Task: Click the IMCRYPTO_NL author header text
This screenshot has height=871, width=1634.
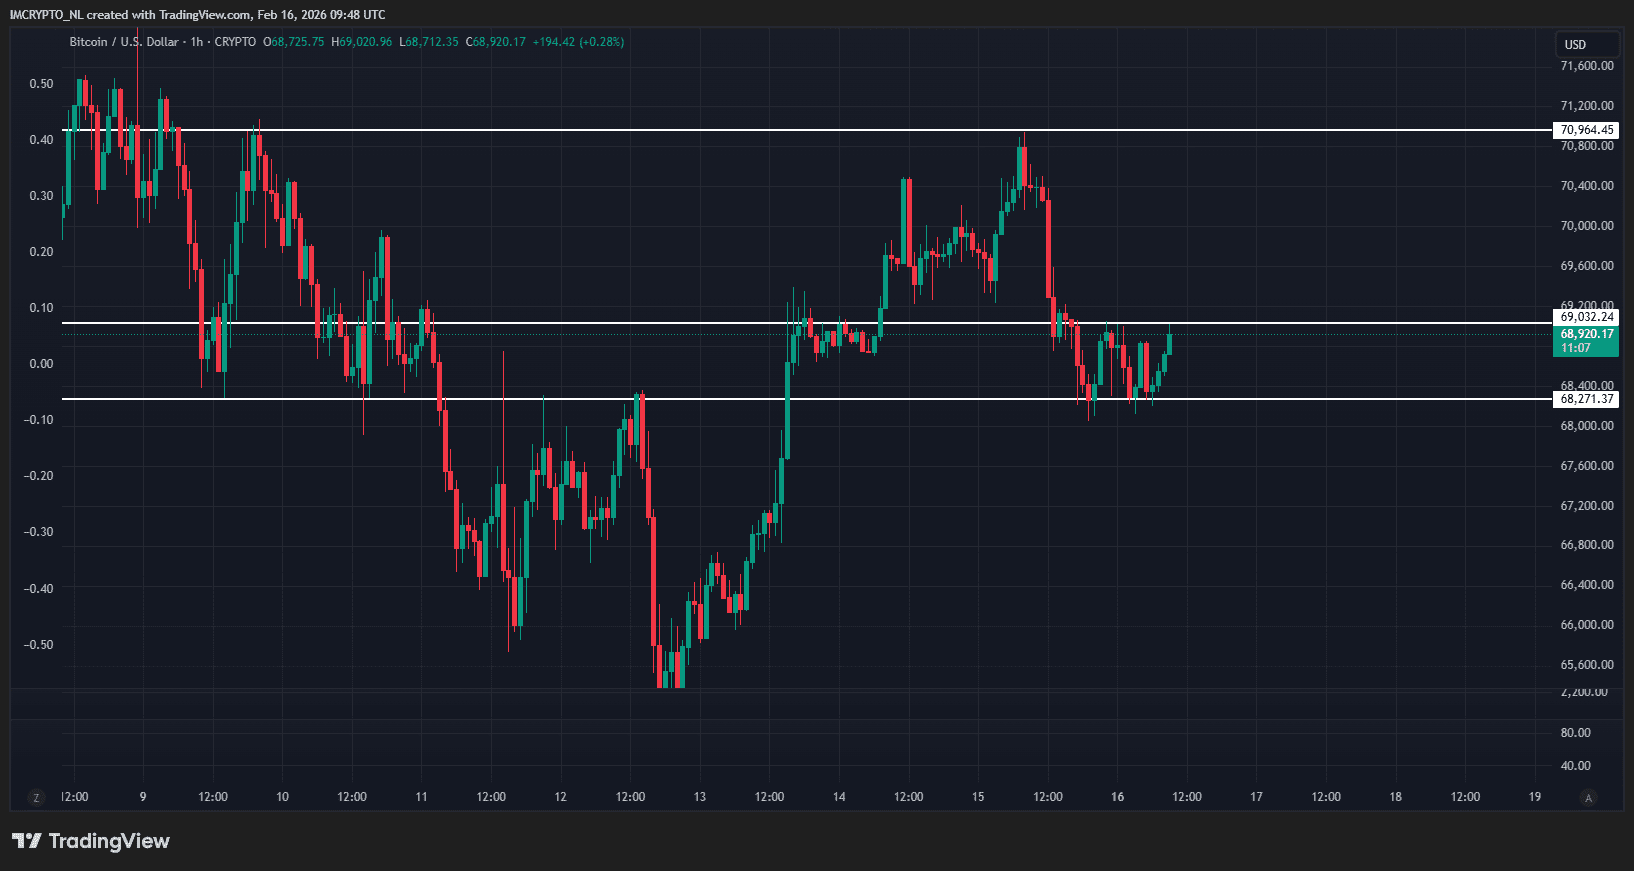Action: click(46, 15)
